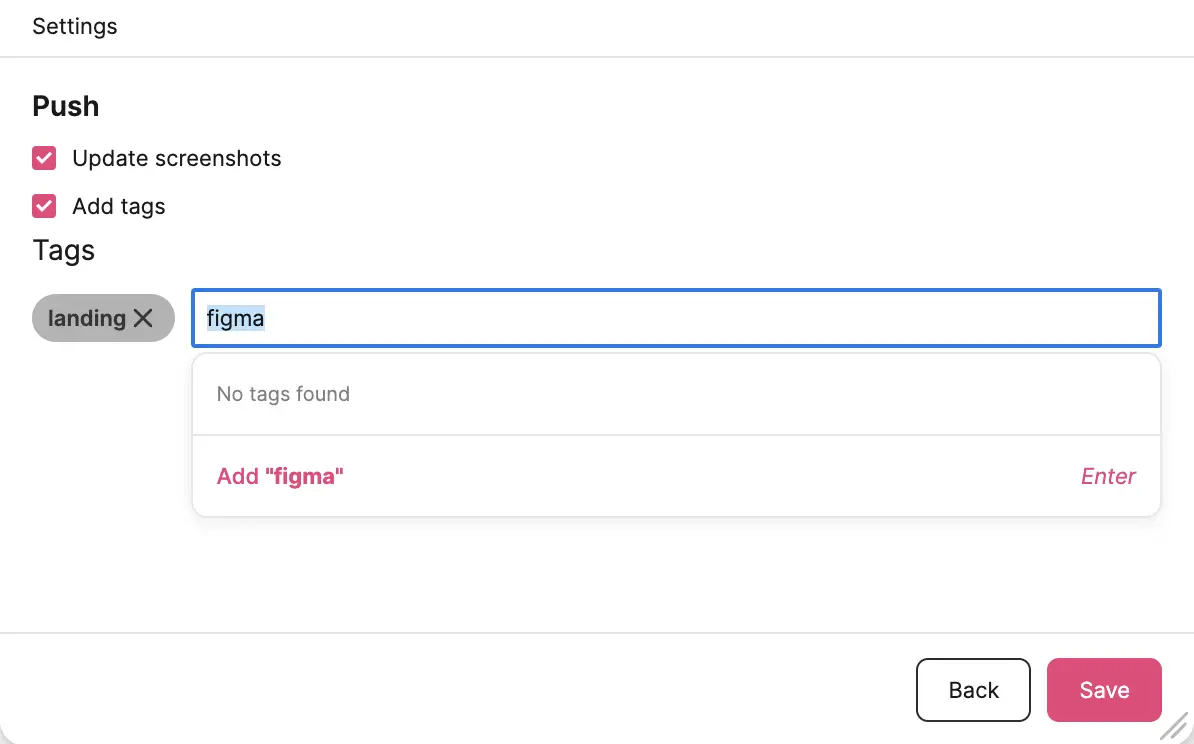Disable the Add tags checkbox
This screenshot has height=744, width=1194.
(44, 206)
